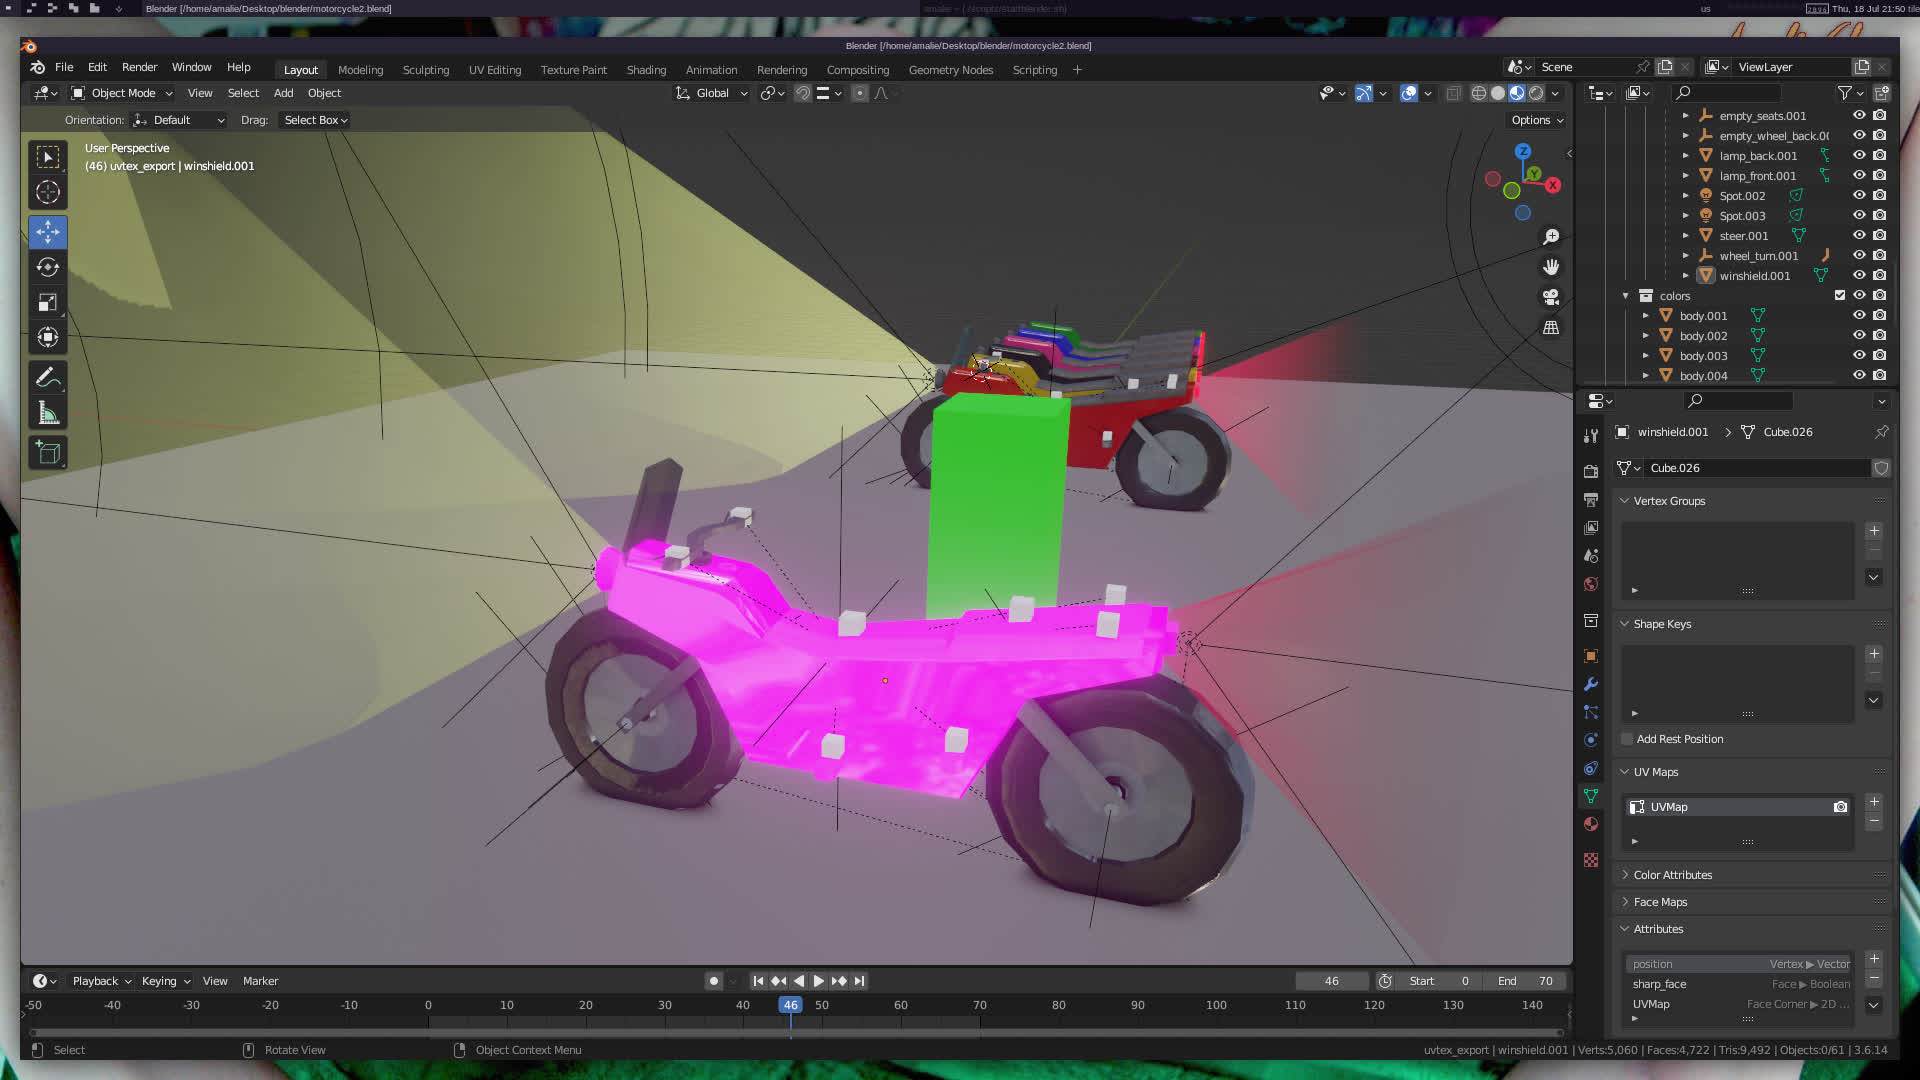Select the Rotate tool
The image size is (1920, 1080).
pyautogui.click(x=47, y=267)
